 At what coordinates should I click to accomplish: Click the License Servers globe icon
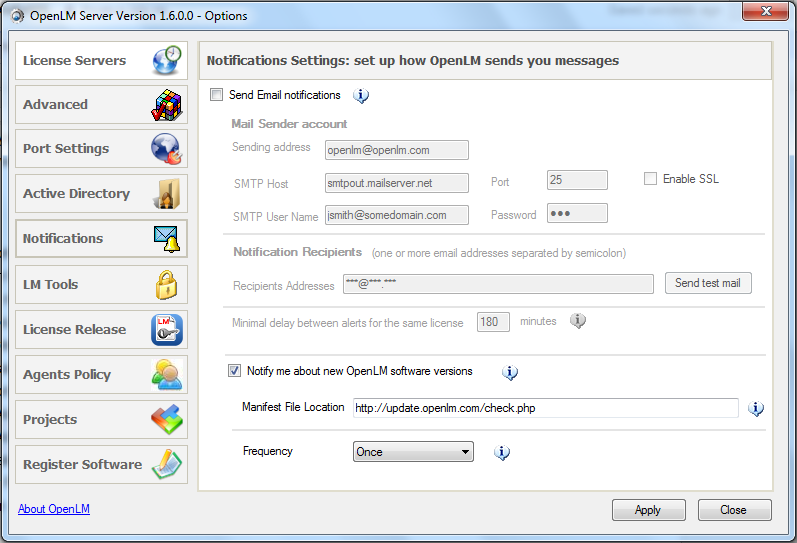[167, 60]
